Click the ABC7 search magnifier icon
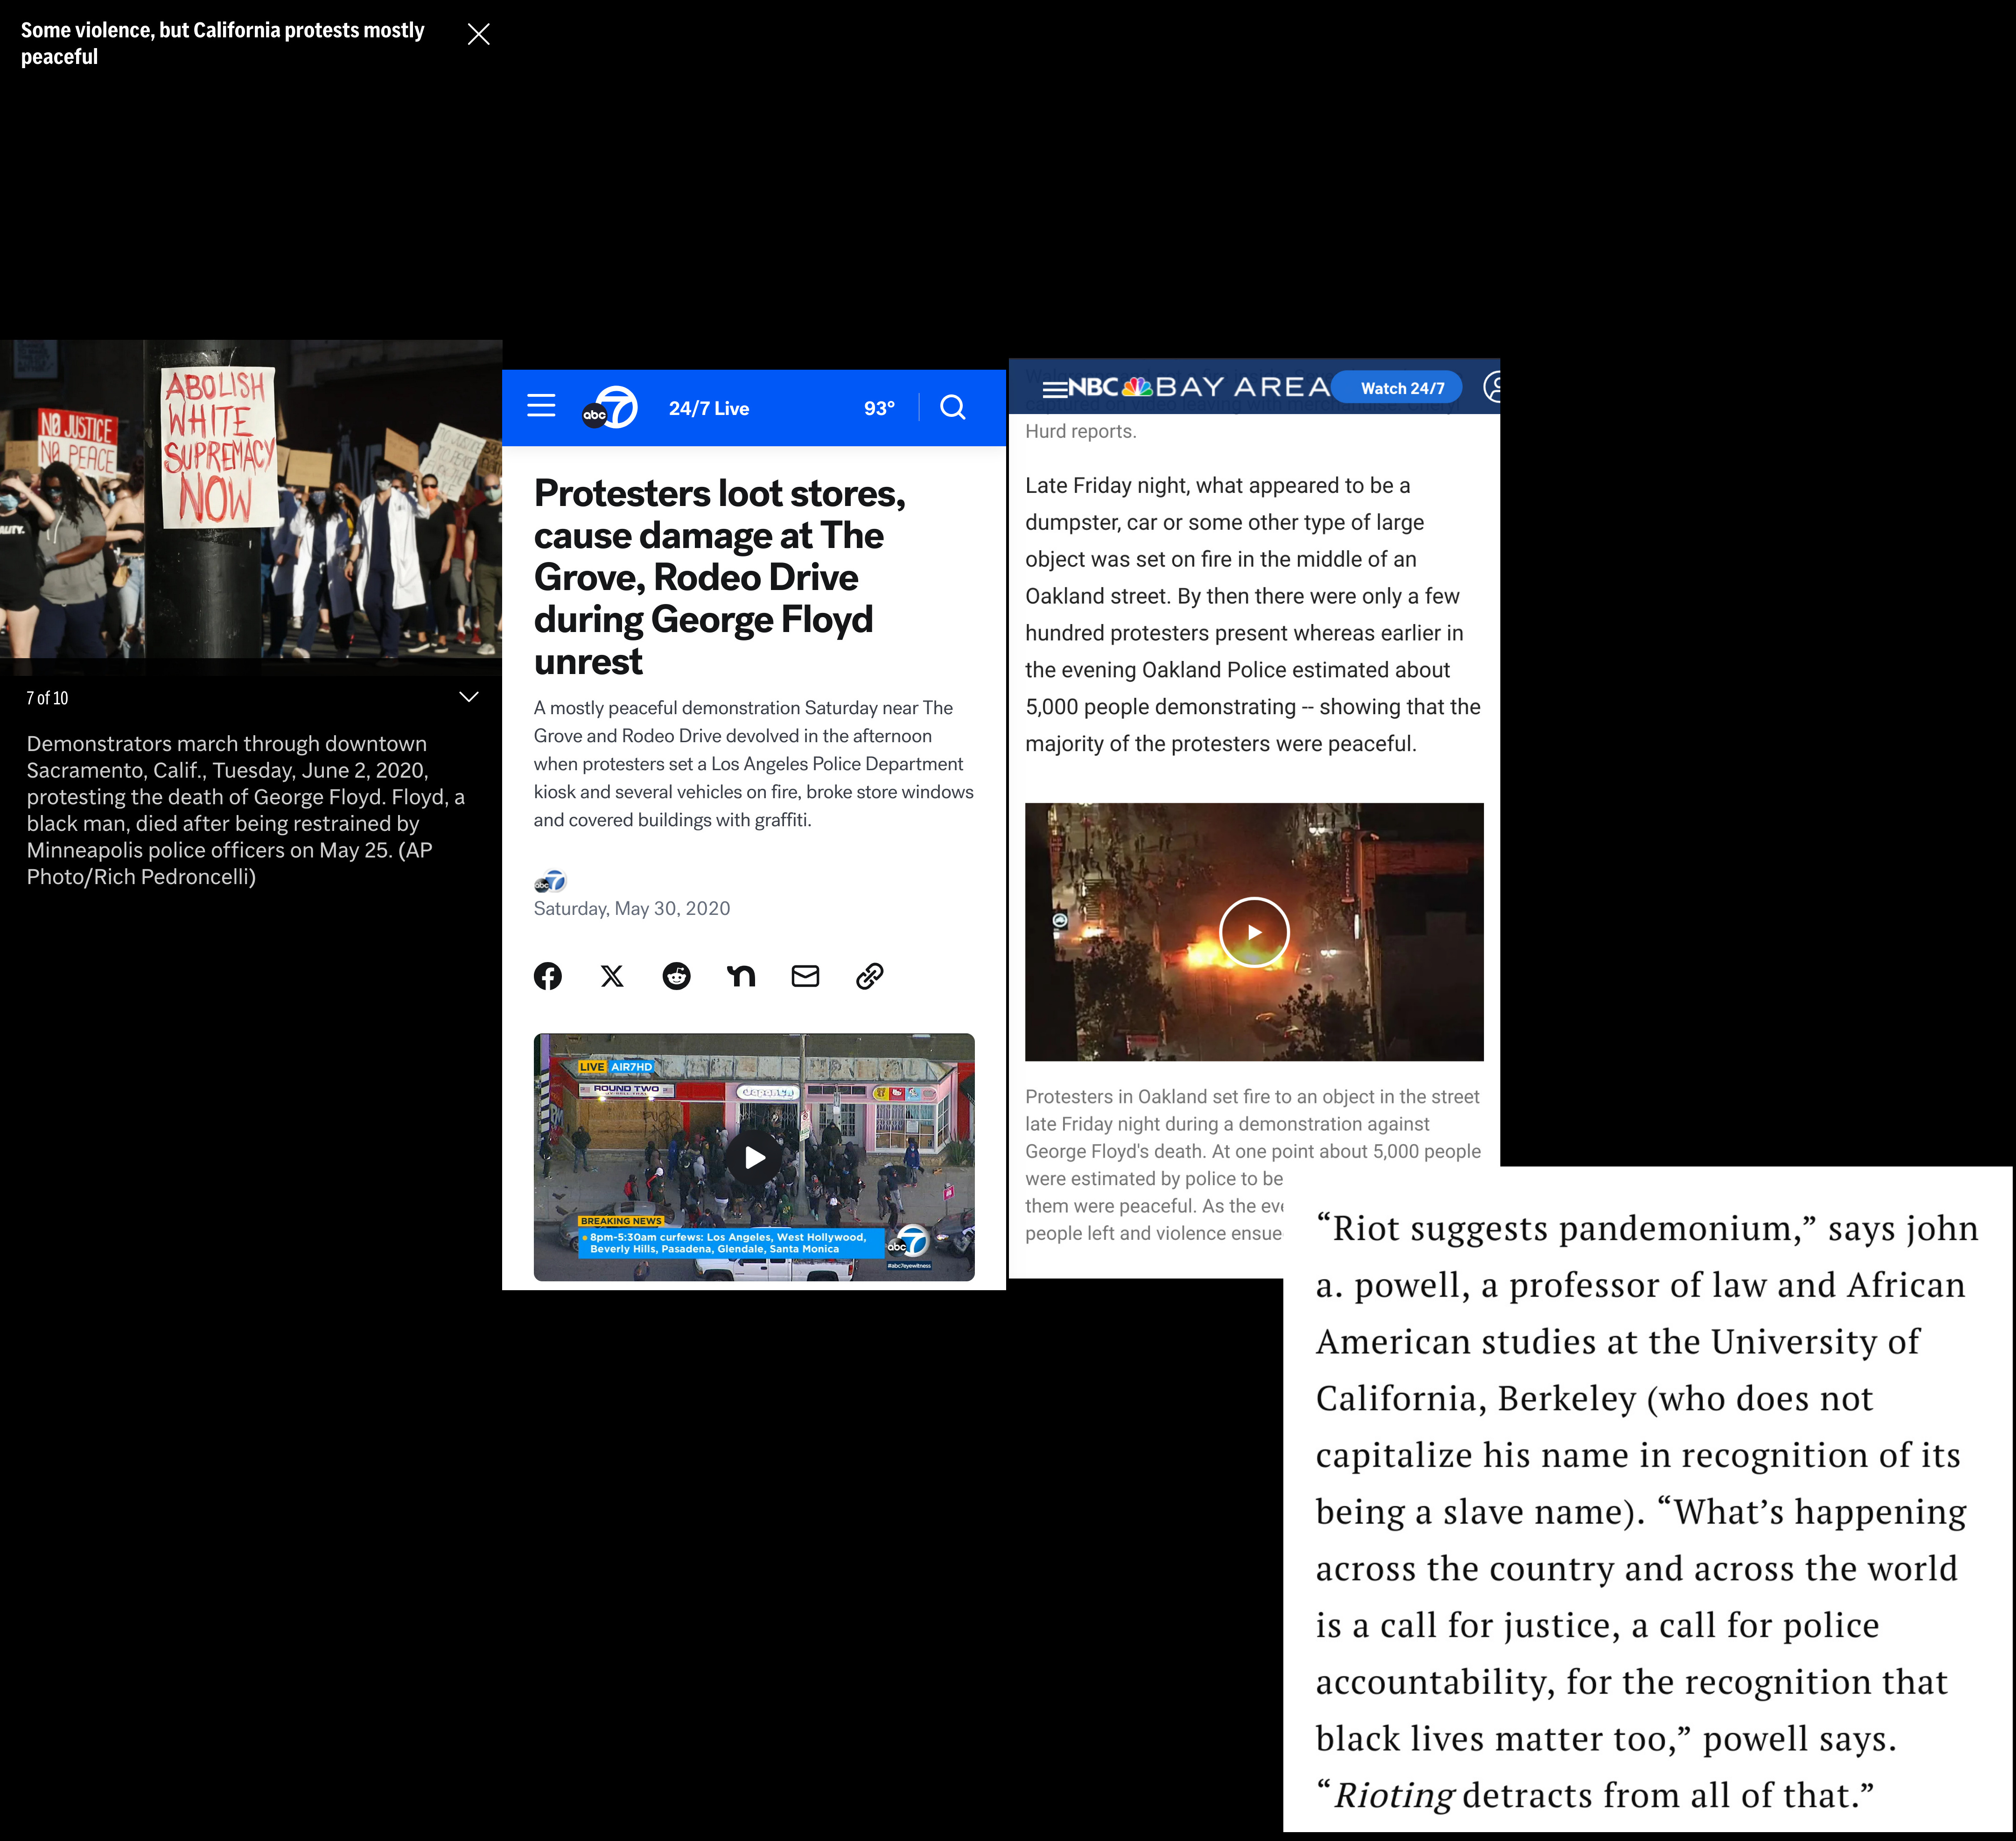The width and height of the screenshot is (2016, 1841). point(953,407)
